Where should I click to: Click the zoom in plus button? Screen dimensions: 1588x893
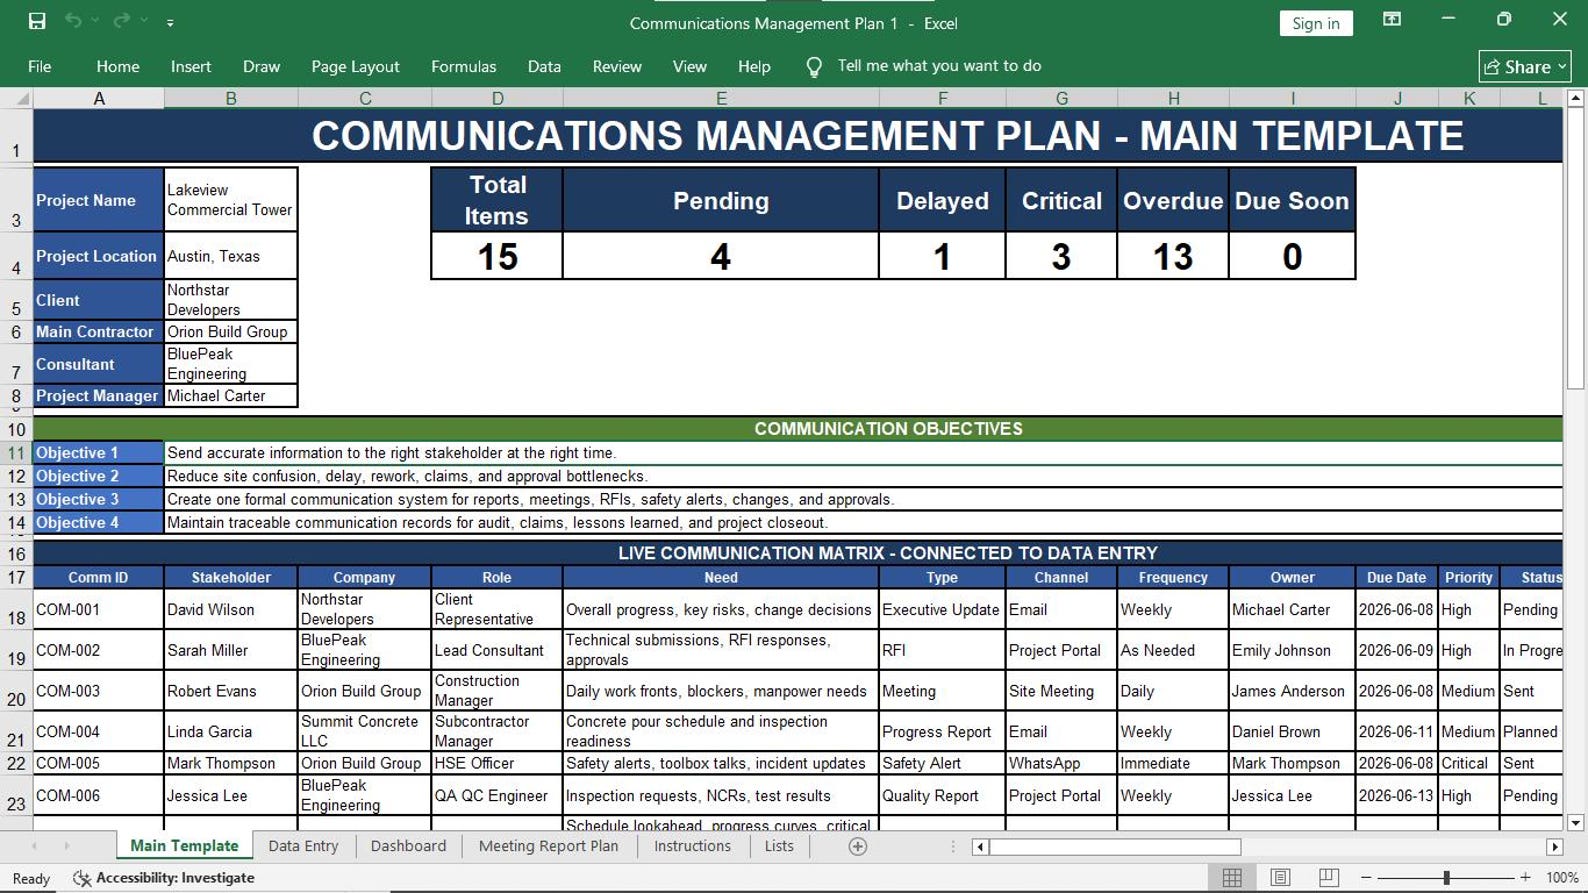(1525, 877)
